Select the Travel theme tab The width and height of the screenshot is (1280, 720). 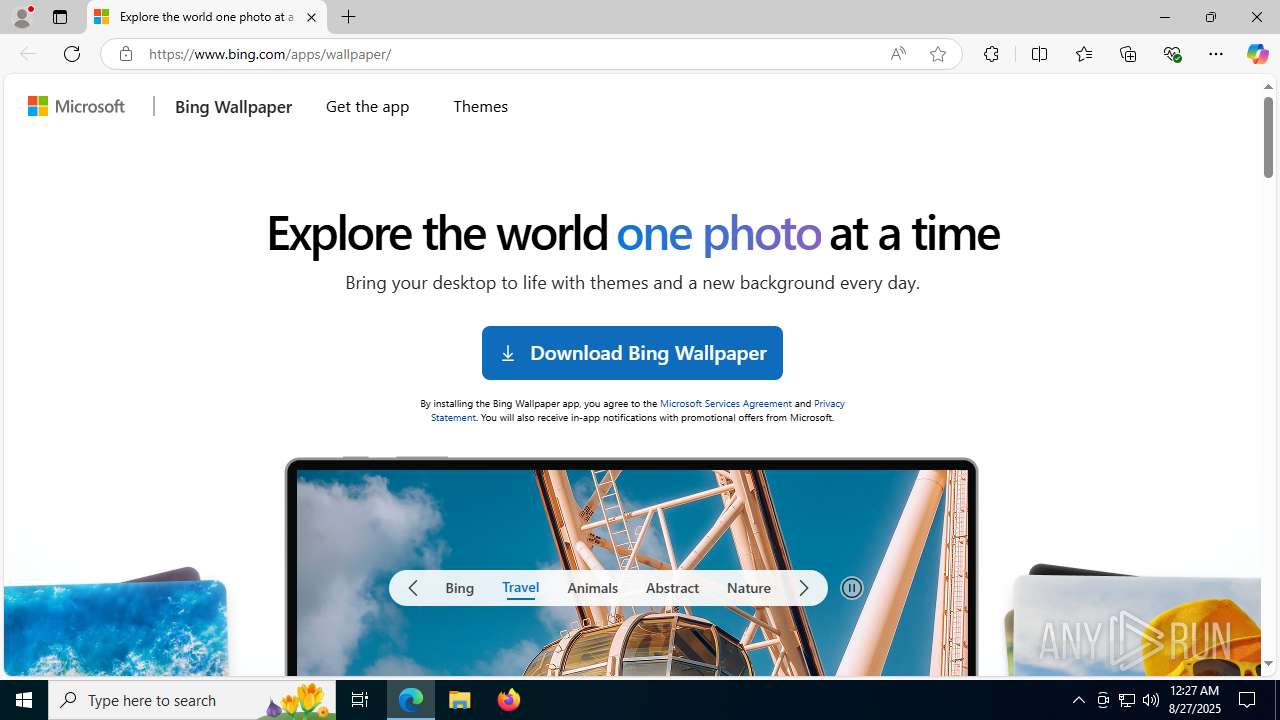coord(520,588)
